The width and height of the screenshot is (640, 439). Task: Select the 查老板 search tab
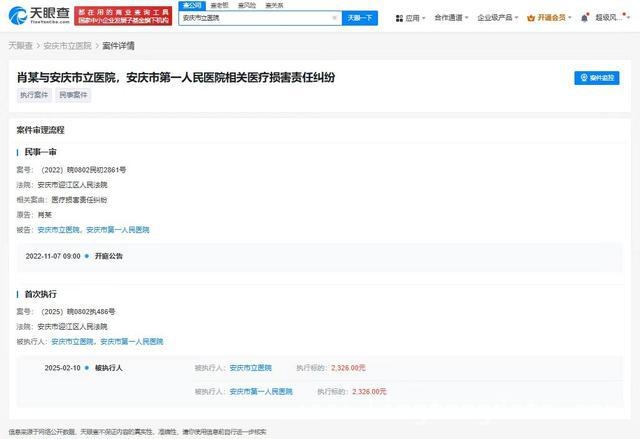click(219, 5)
